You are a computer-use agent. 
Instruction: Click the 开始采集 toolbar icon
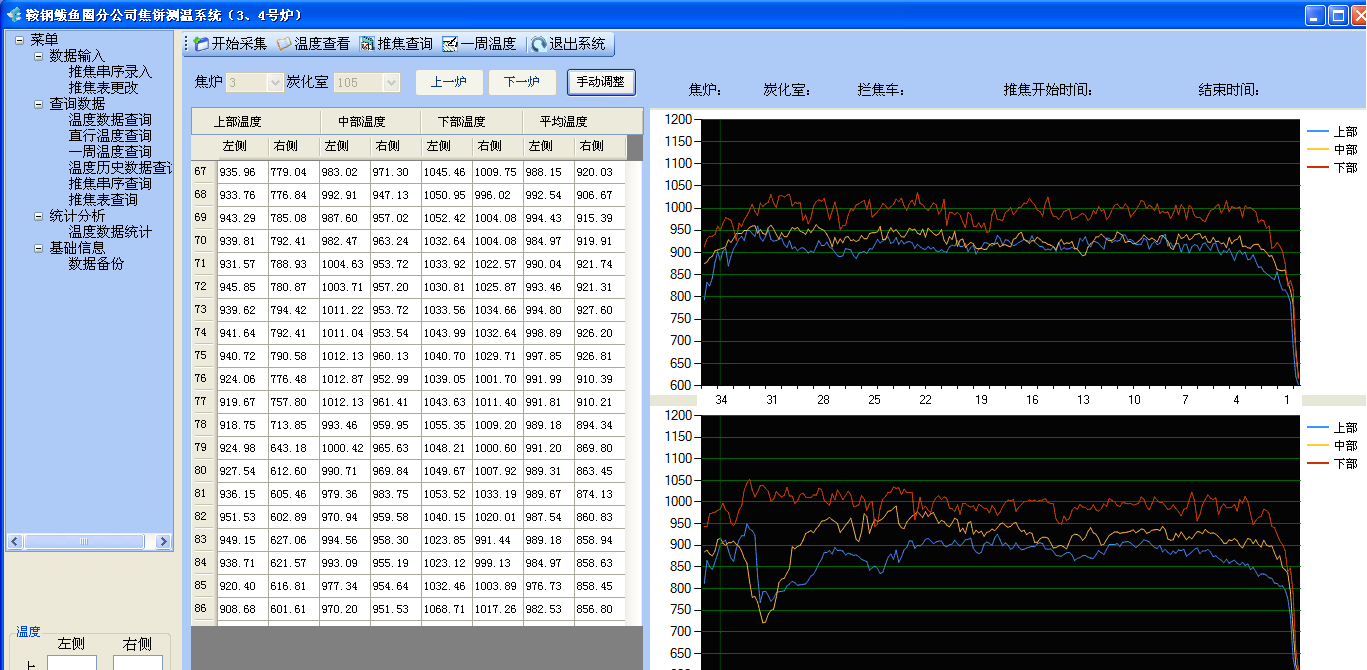point(202,44)
